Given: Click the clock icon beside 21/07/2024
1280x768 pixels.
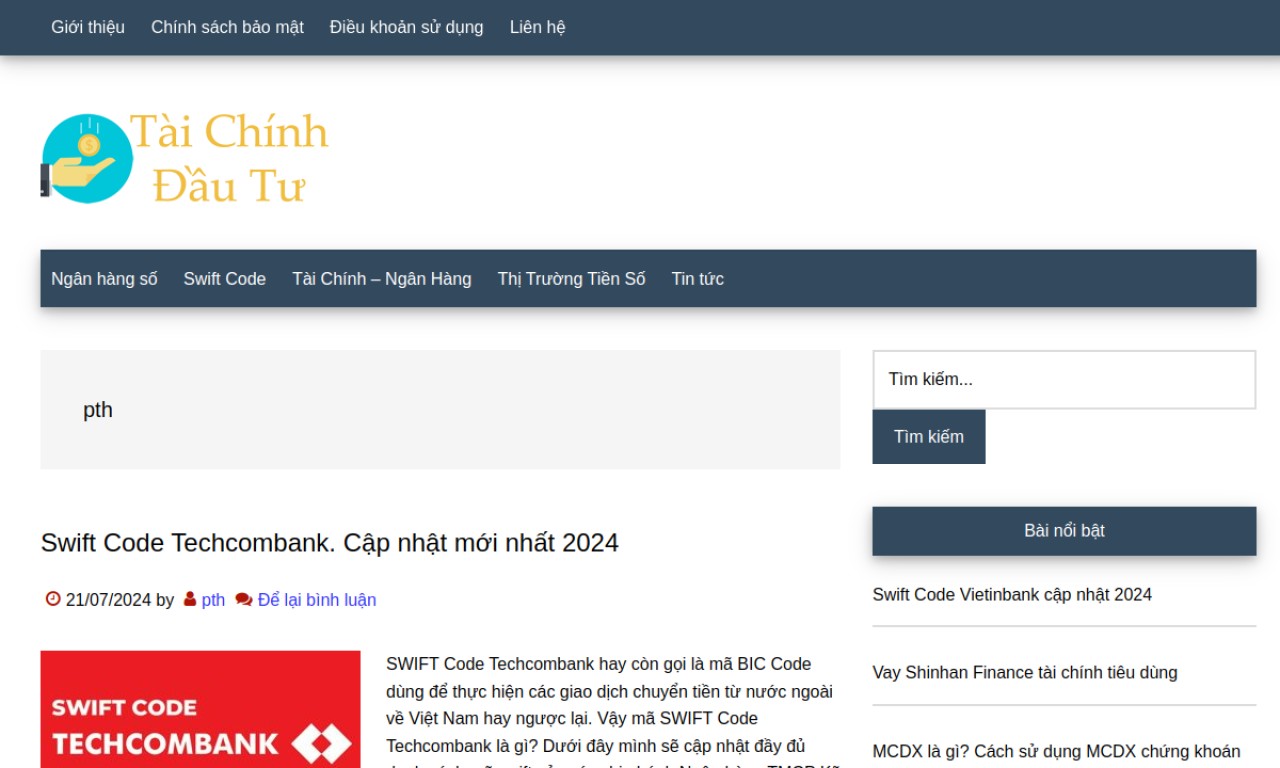Looking at the screenshot, I should pyautogui.click(x=53, y=599).
